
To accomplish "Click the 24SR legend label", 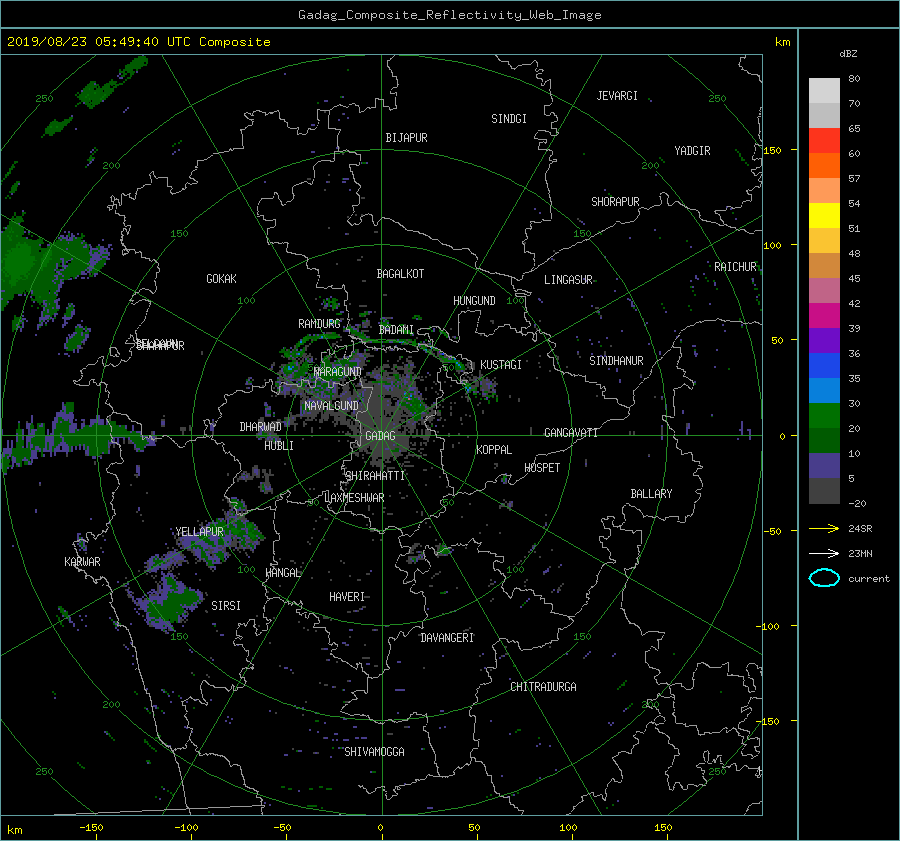I will pos(860,529).
